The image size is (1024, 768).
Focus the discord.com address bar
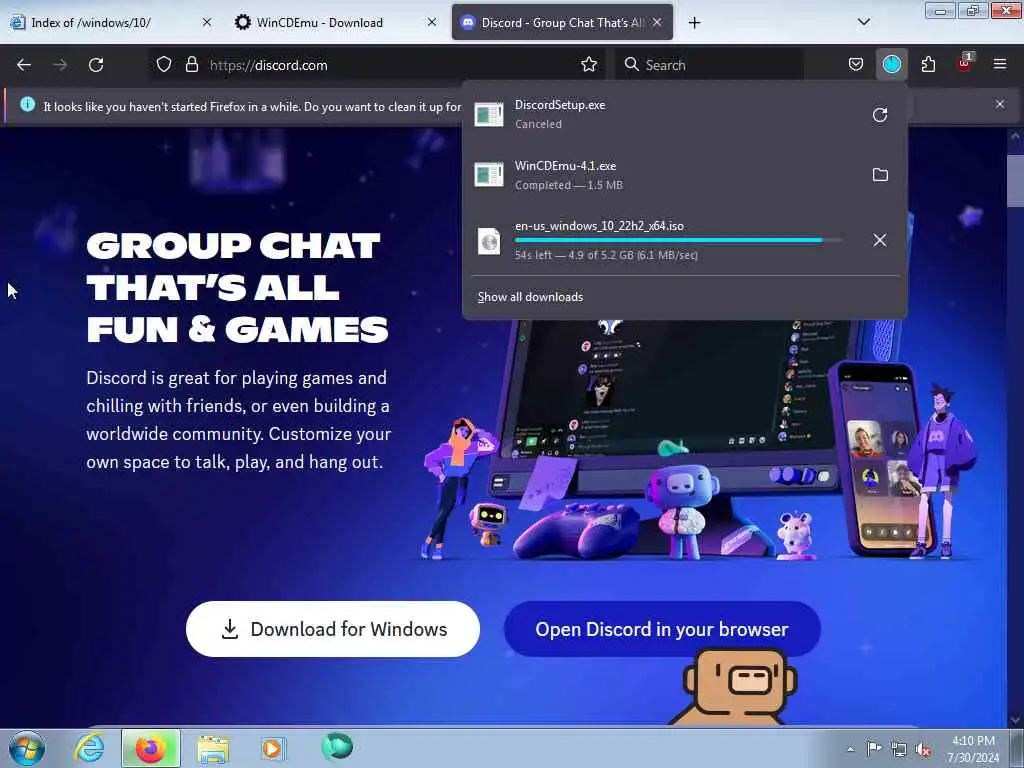(379, 65)
